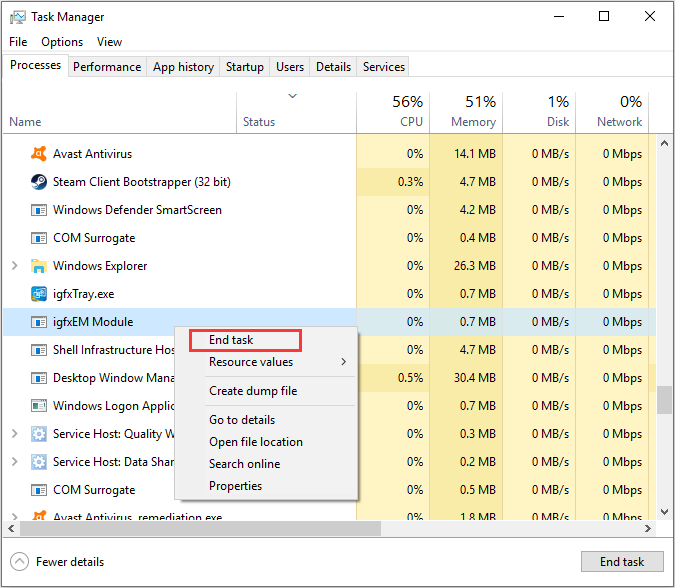Click the horizontal scrollbar thumb
Viewport: 675px width, 588px height.
(201, 529)
